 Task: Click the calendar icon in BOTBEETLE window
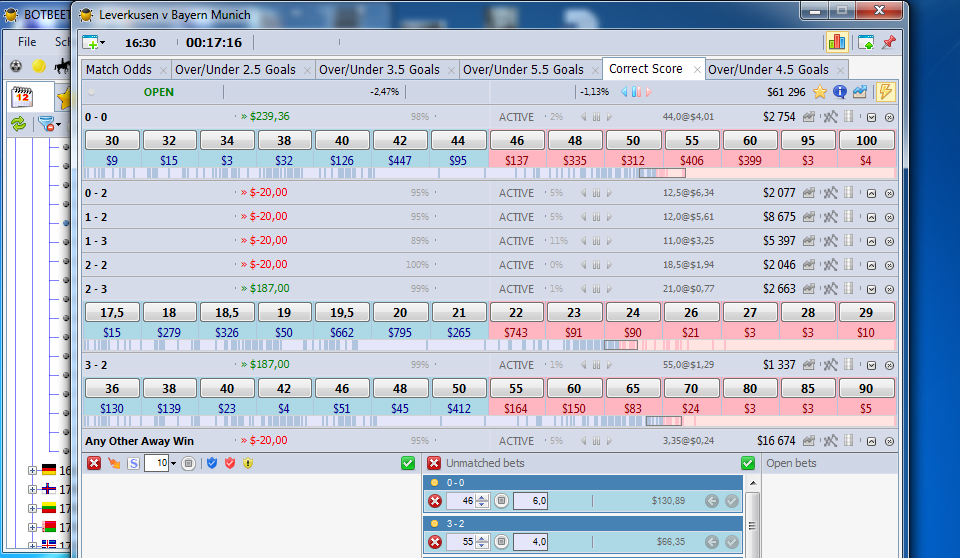click(x=23, y=96)
